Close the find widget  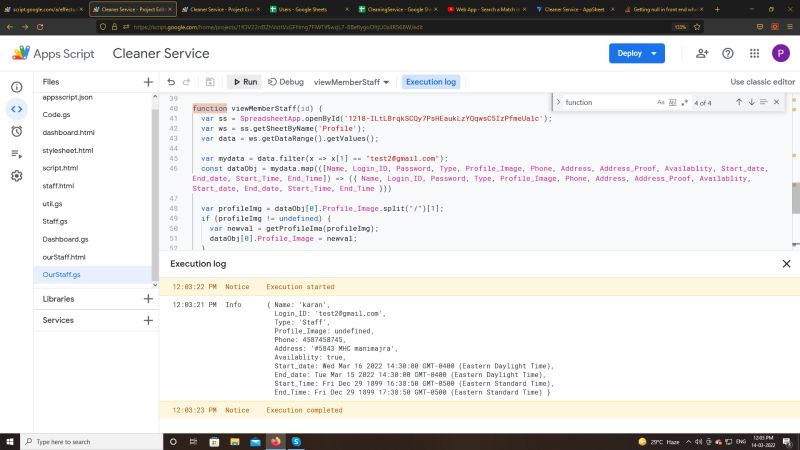[777, 103]
